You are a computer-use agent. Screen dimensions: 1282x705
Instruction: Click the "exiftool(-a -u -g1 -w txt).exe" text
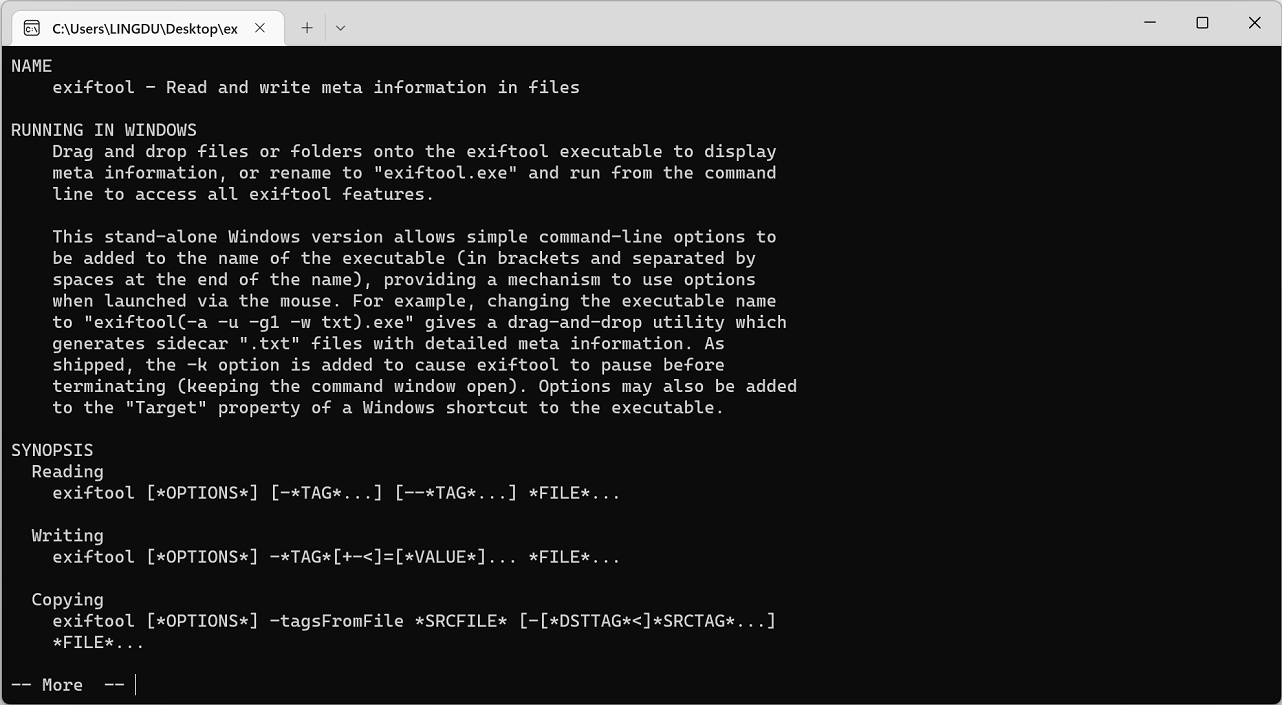point(254,322)
